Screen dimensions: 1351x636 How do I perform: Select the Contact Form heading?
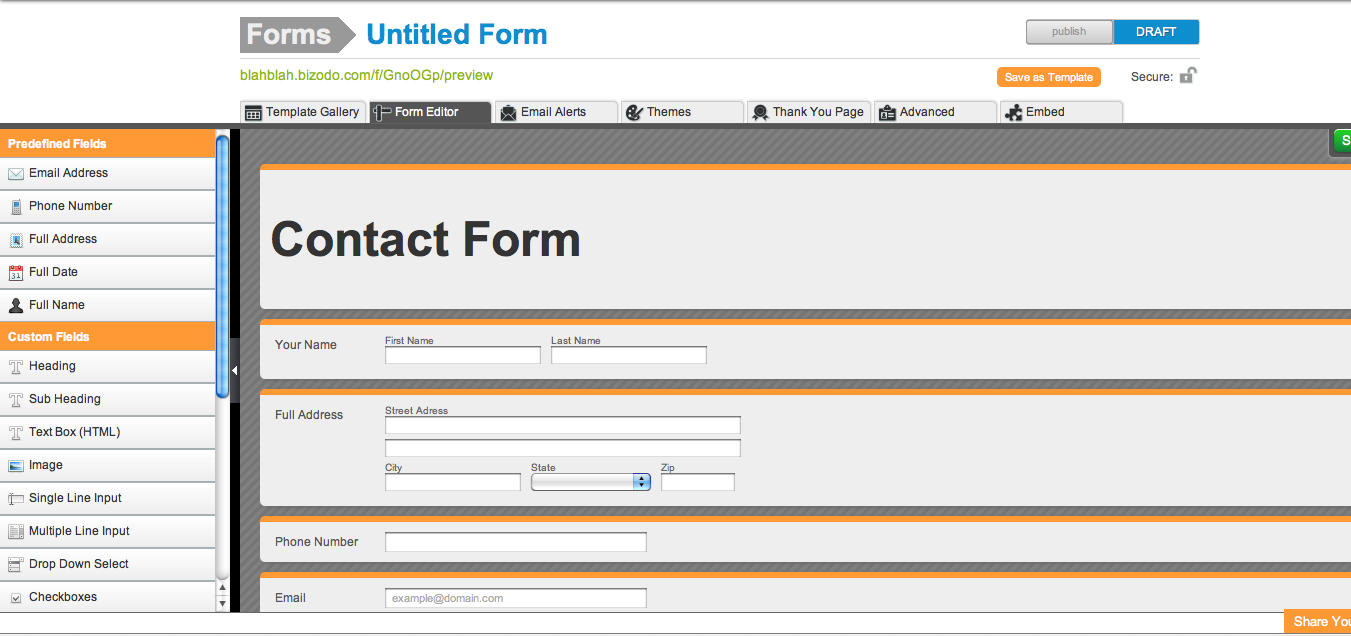426,240
